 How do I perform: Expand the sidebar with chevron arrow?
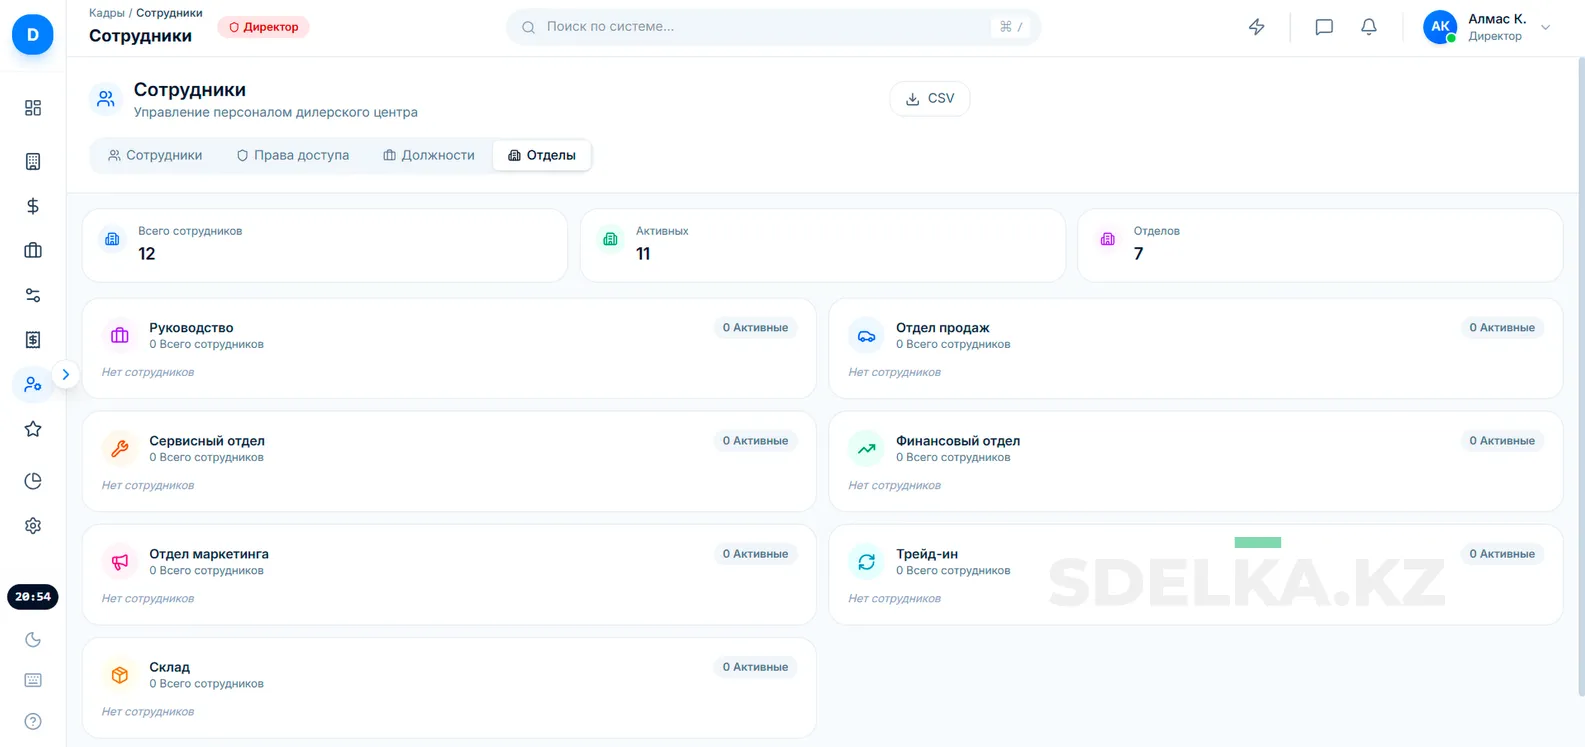pyautogui.click(x=66, y=375)
